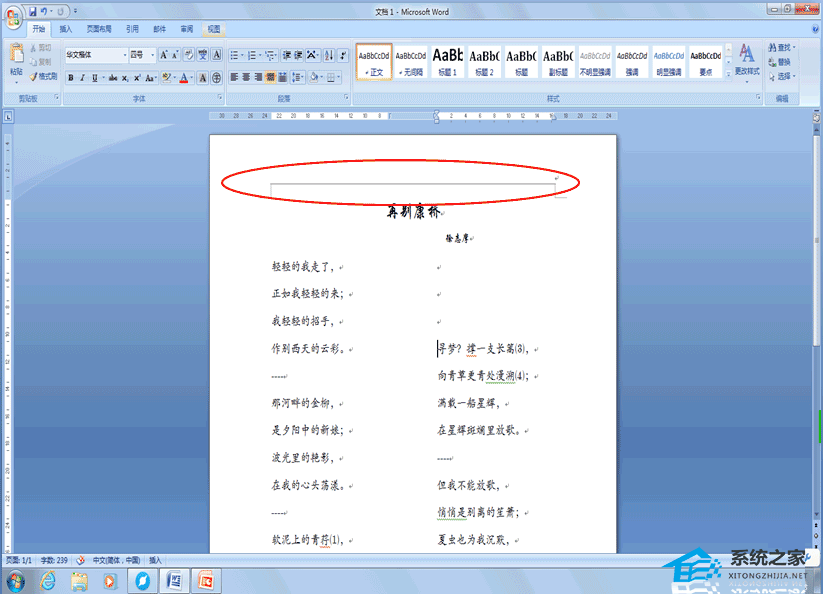Click the Superscript icon
Screen dimensions: 823x594
point(137,78)
